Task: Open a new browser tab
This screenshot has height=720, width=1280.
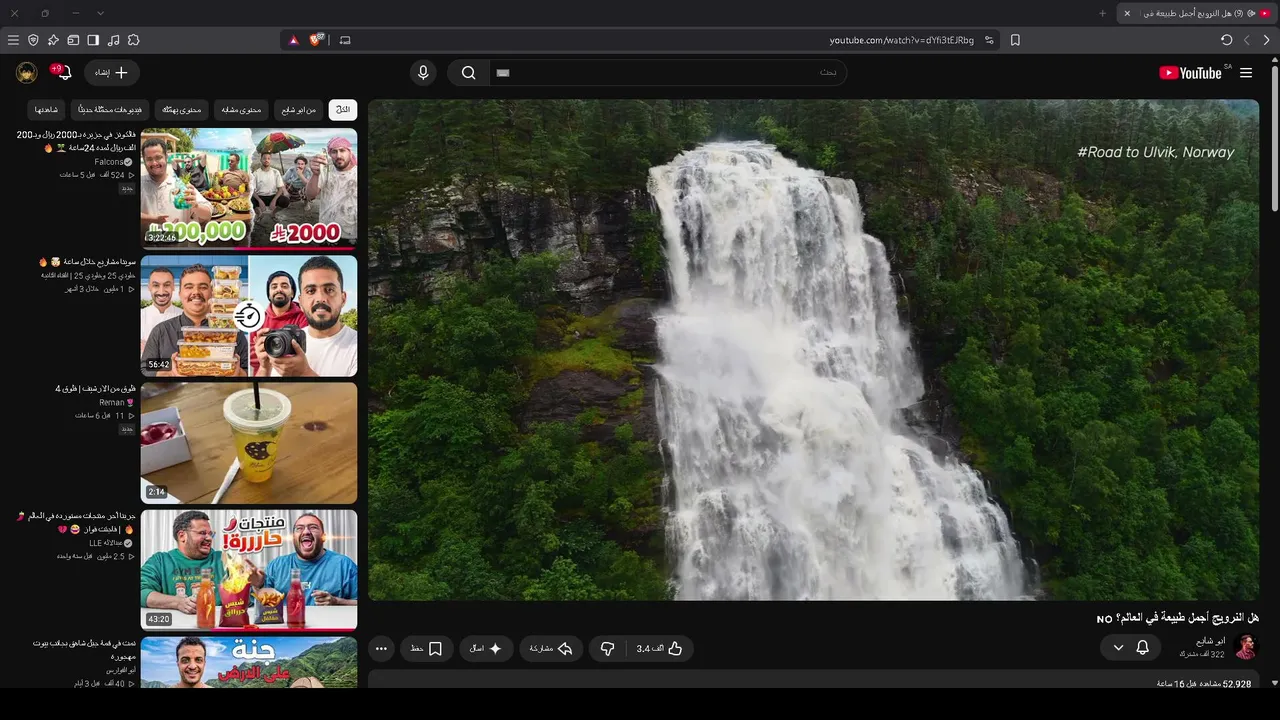Action: pos(1103,13)
